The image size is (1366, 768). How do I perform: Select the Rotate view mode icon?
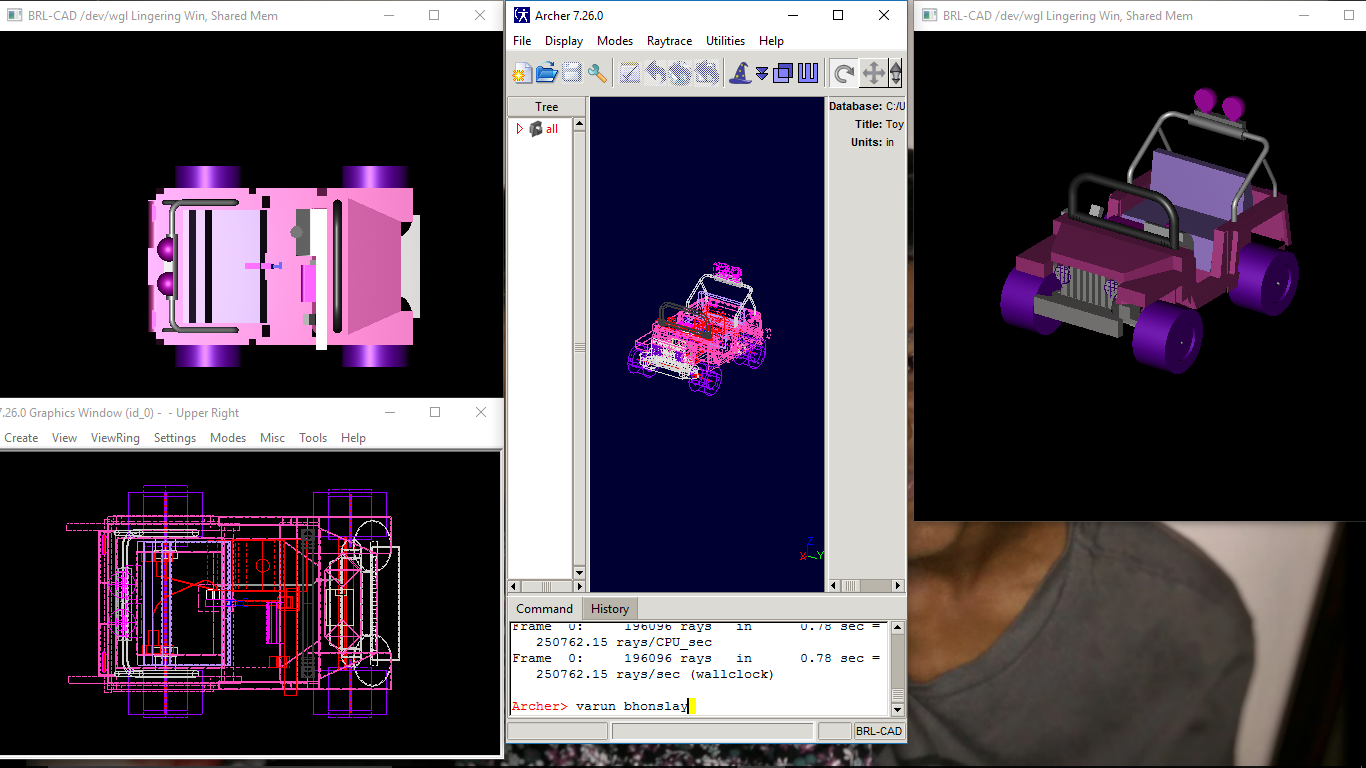click(x=844, y=73)
